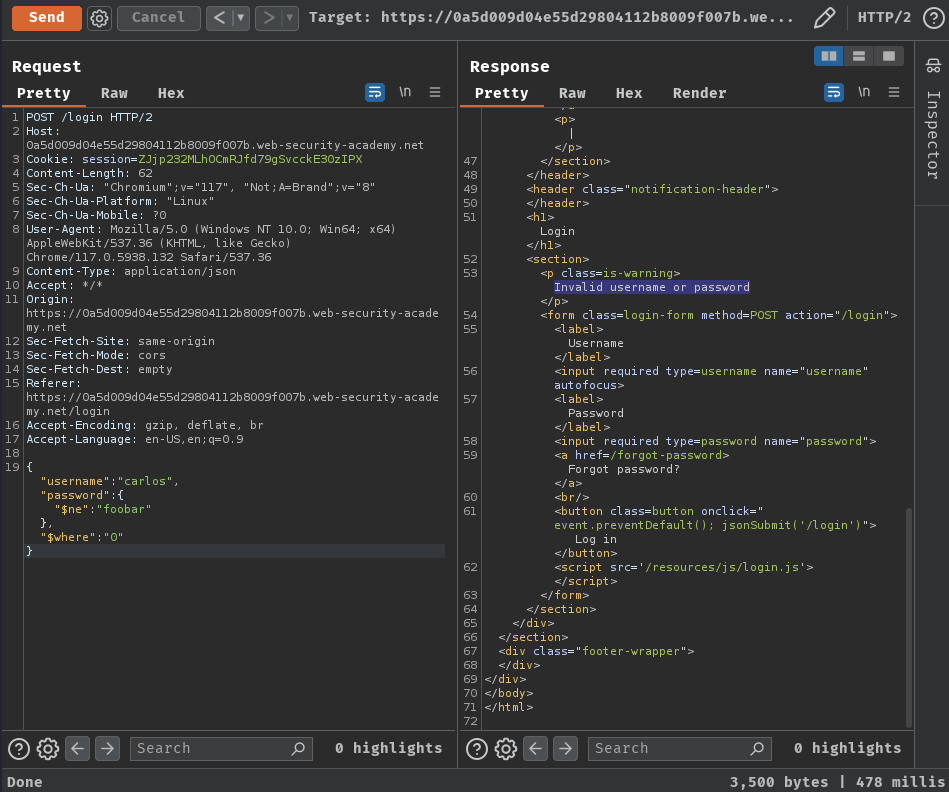Select side-by-side layout view
The width and height of the screenshot is (949, 792).
pyautogui.click(x=829, y=56)
